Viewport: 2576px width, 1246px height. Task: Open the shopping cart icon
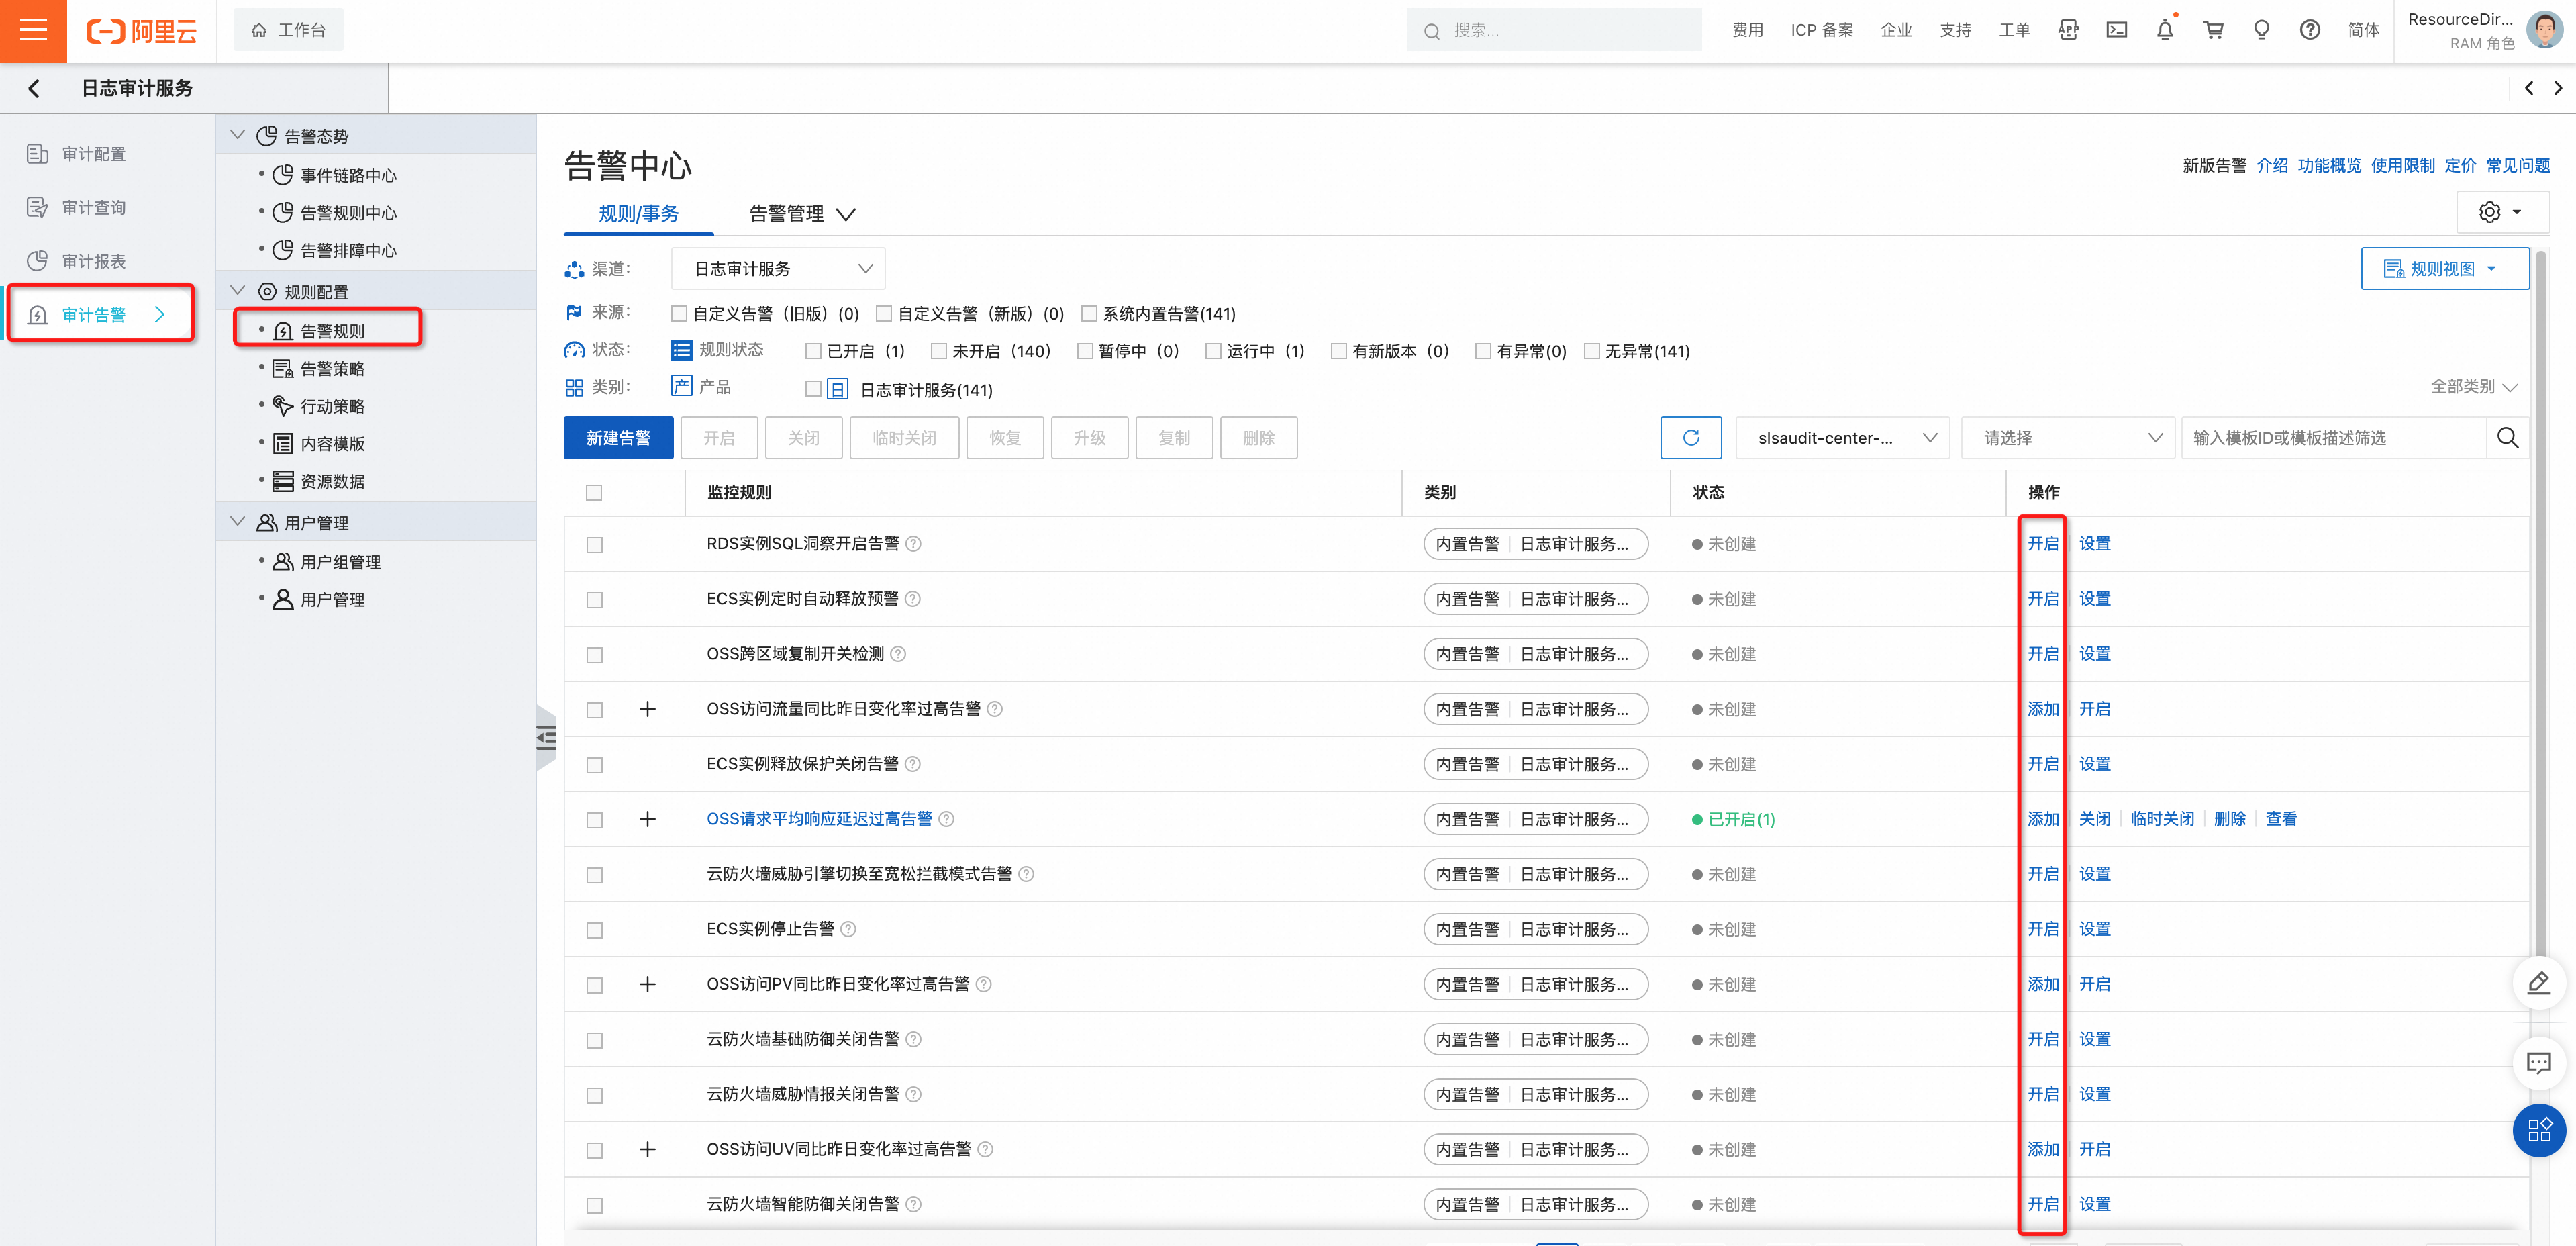(2213, 30)
